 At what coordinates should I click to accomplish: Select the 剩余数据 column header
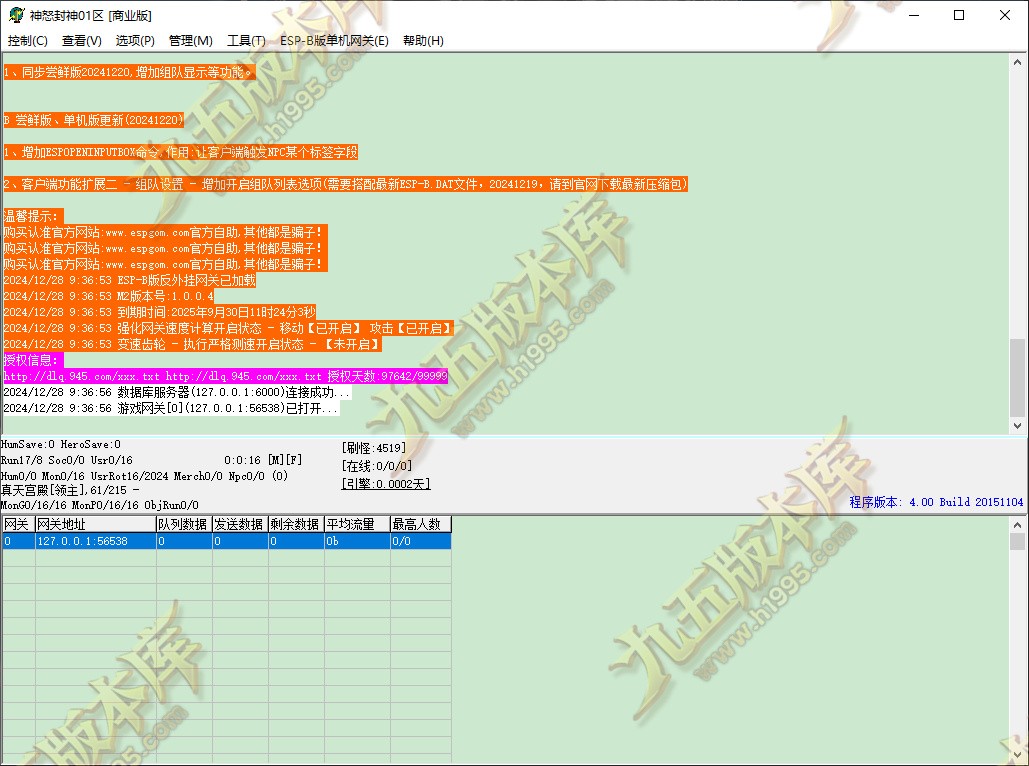click(296, 524)
